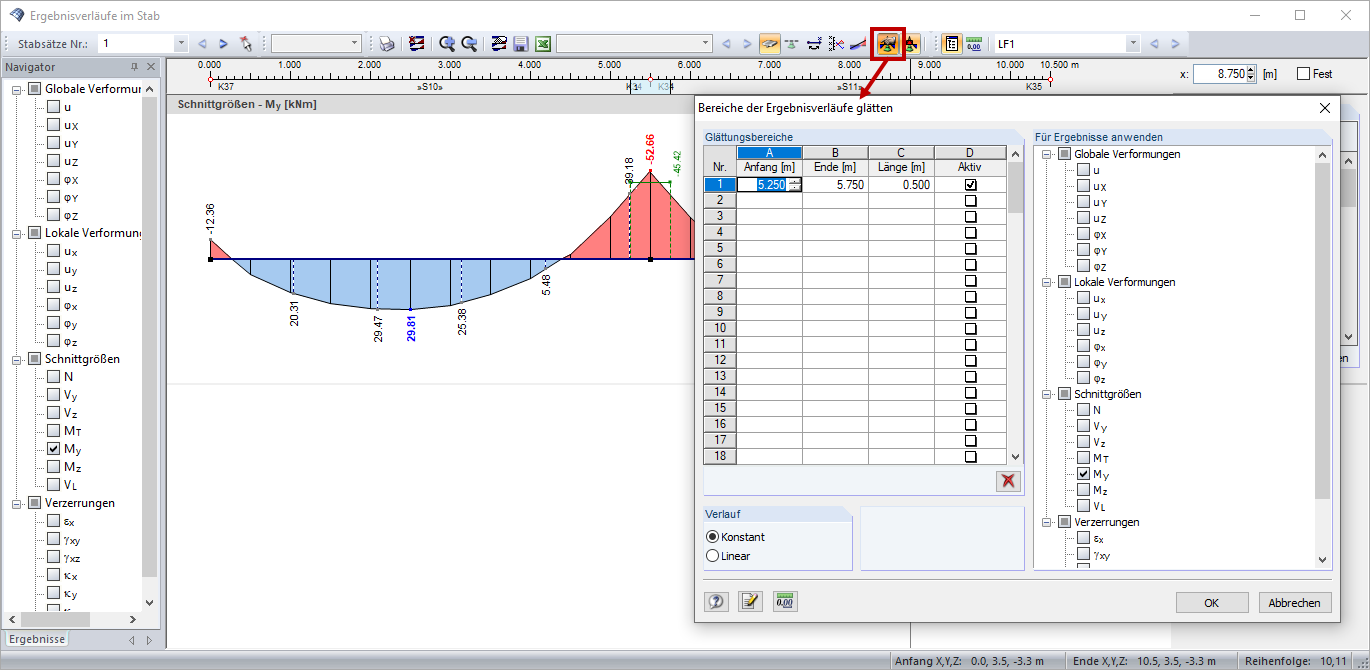This screenshot has width=1370, height=670.
Task: Click the Navigator vertical scrollbar
Action: coord(150,336)
